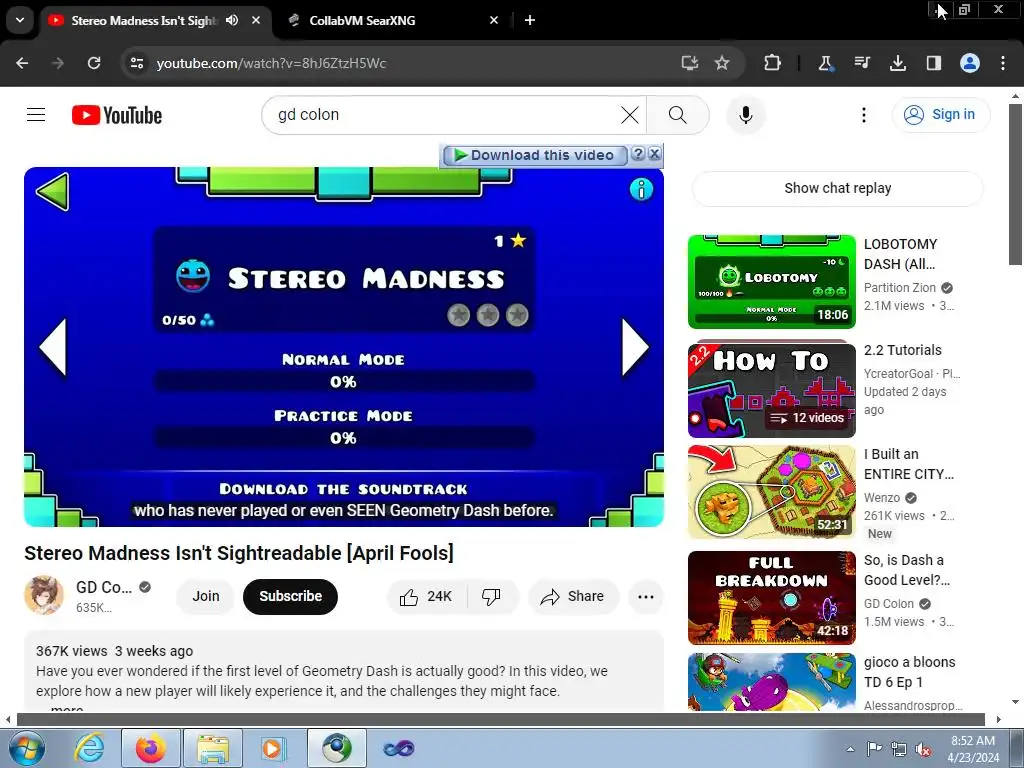The image size is (1024, 768).
Task: Open LOBOTOMY DASH video thumbnail
Action: click(771, 281)
